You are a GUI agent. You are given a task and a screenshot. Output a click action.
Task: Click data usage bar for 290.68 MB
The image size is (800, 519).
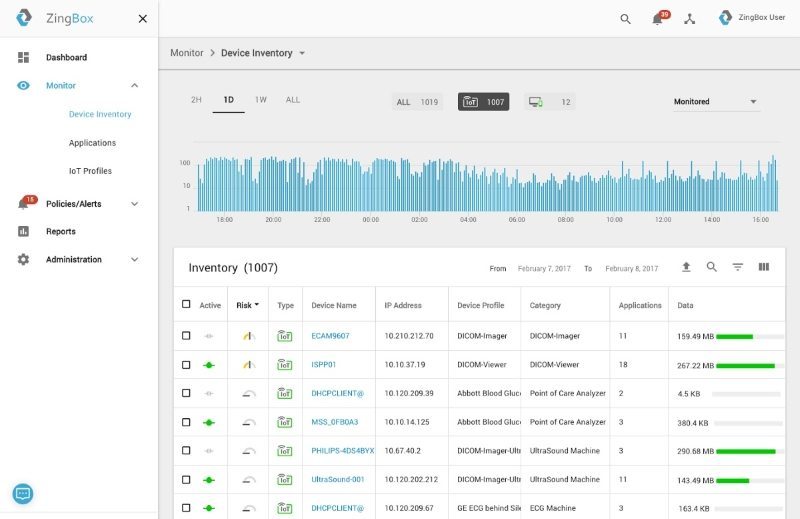(x=749, y=452)
